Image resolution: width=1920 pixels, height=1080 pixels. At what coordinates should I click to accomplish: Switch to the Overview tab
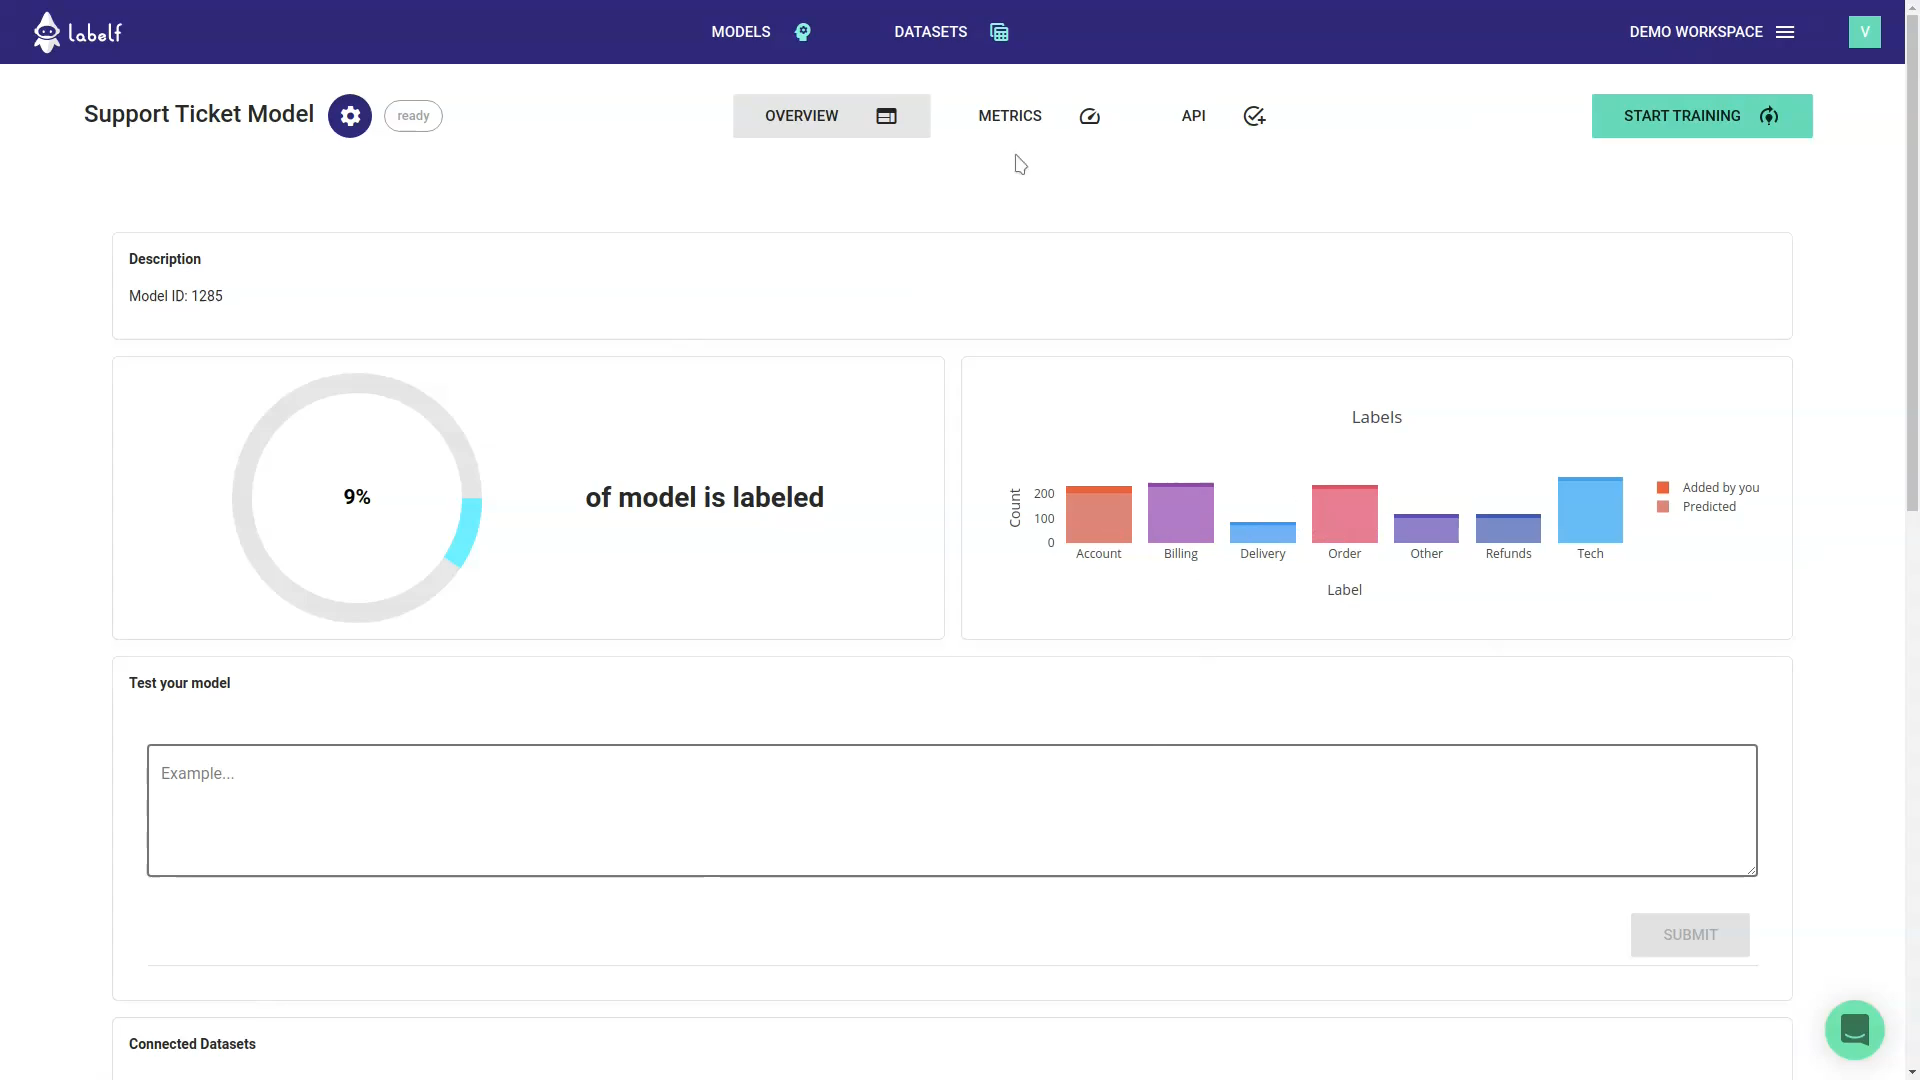click(x=831, y=116)
